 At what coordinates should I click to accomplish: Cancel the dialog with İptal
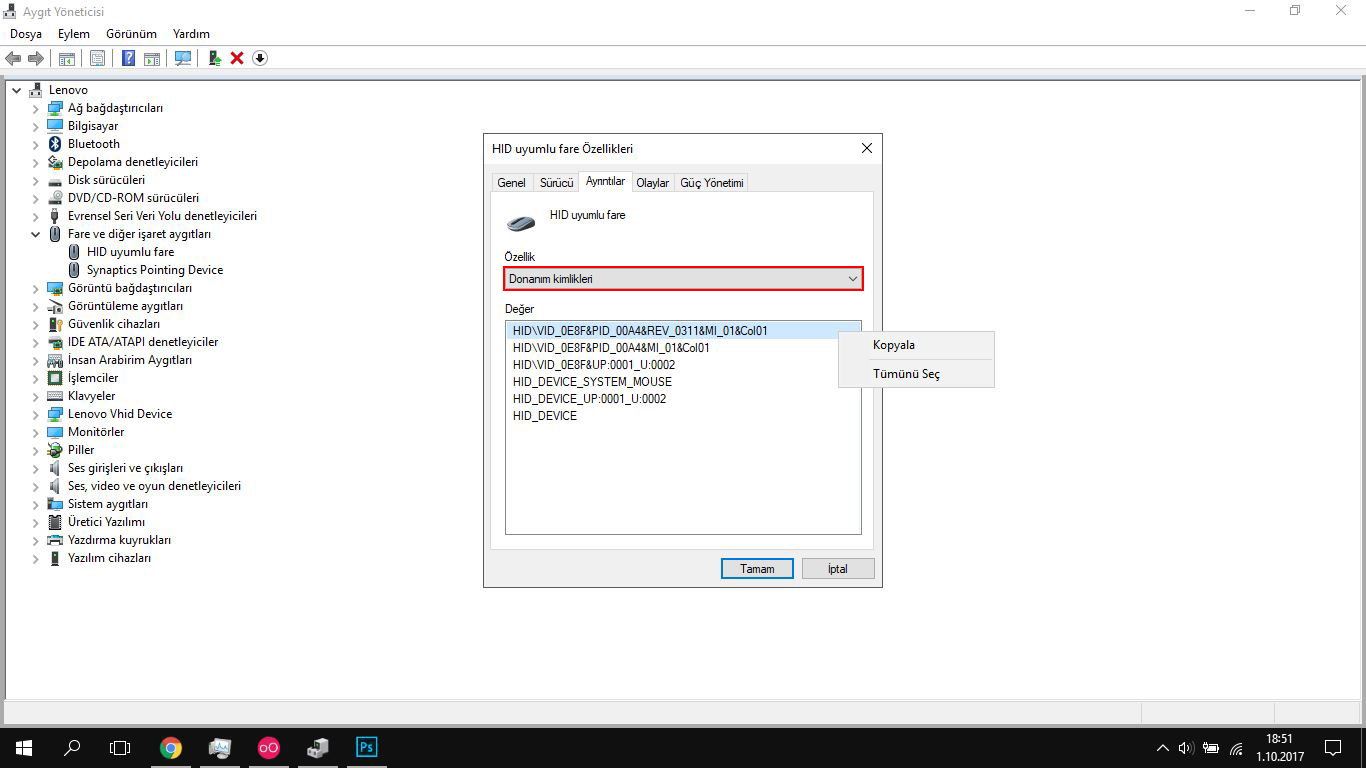pos(838,569)
